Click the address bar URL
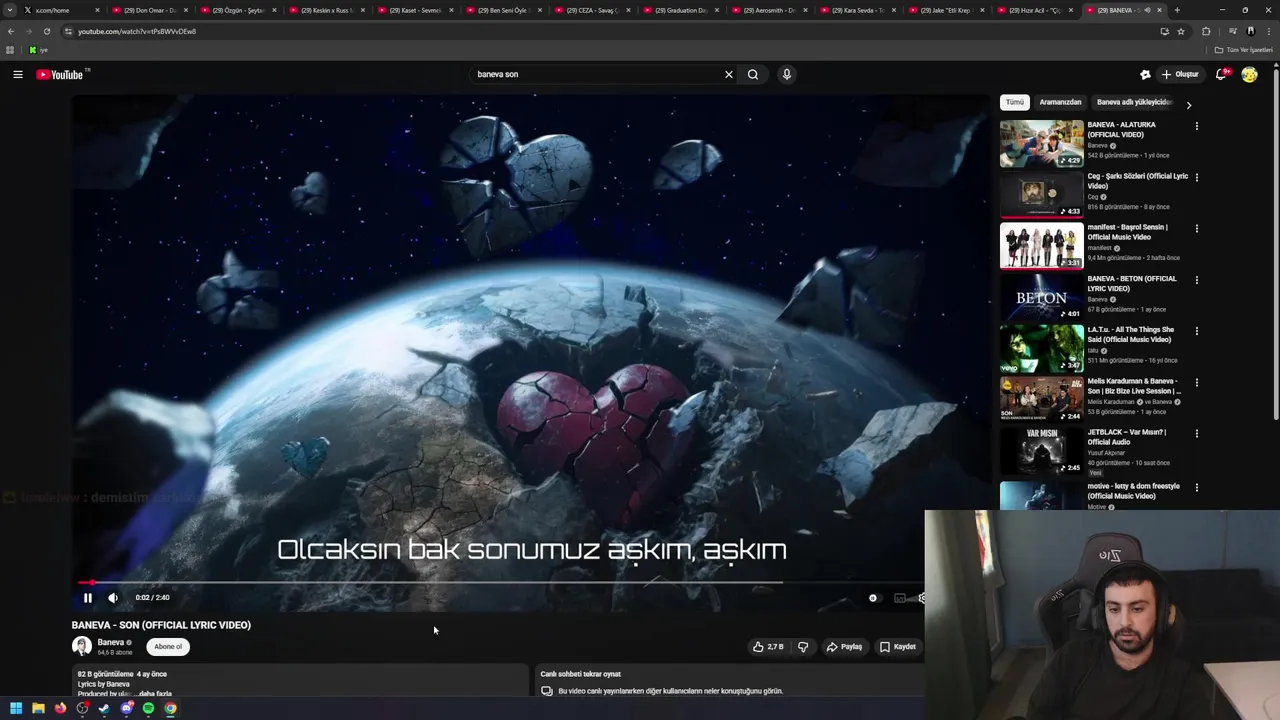1280x720 pixels. point(137,31)
